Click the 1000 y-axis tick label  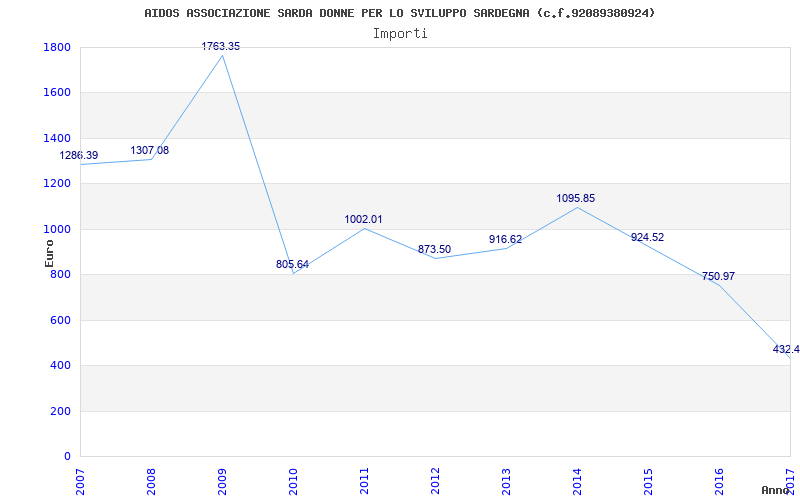pyautogui.click(x=57, y=229)
